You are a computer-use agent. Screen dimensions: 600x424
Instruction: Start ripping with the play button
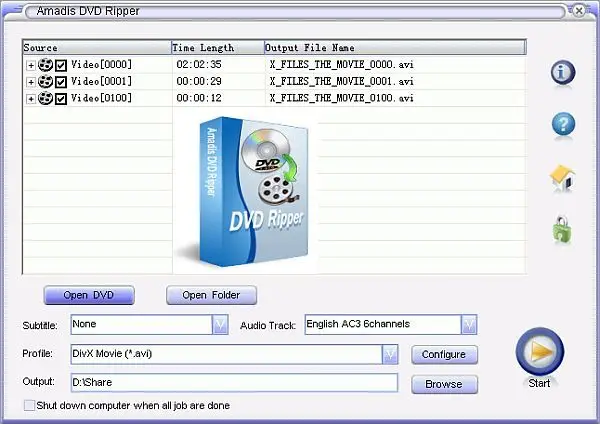pyautogui.click(x=540, y=351)
